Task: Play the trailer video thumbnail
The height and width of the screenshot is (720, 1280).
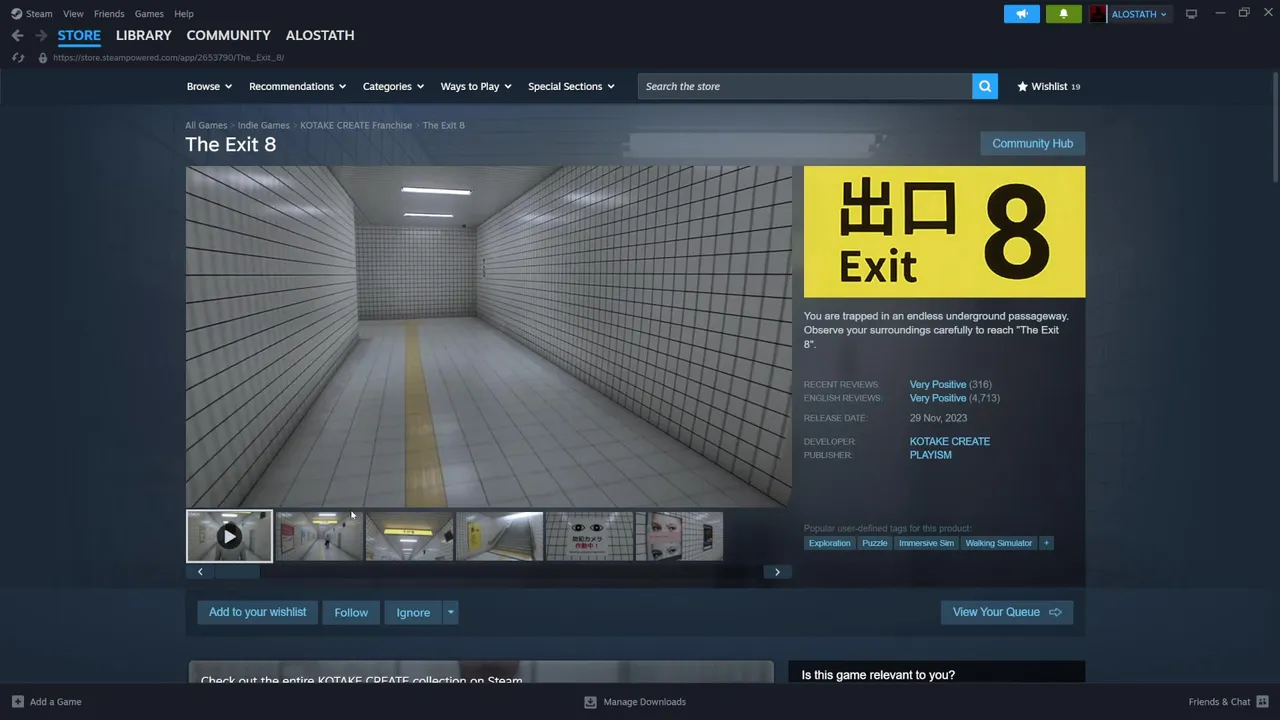Action: [229, 536]
